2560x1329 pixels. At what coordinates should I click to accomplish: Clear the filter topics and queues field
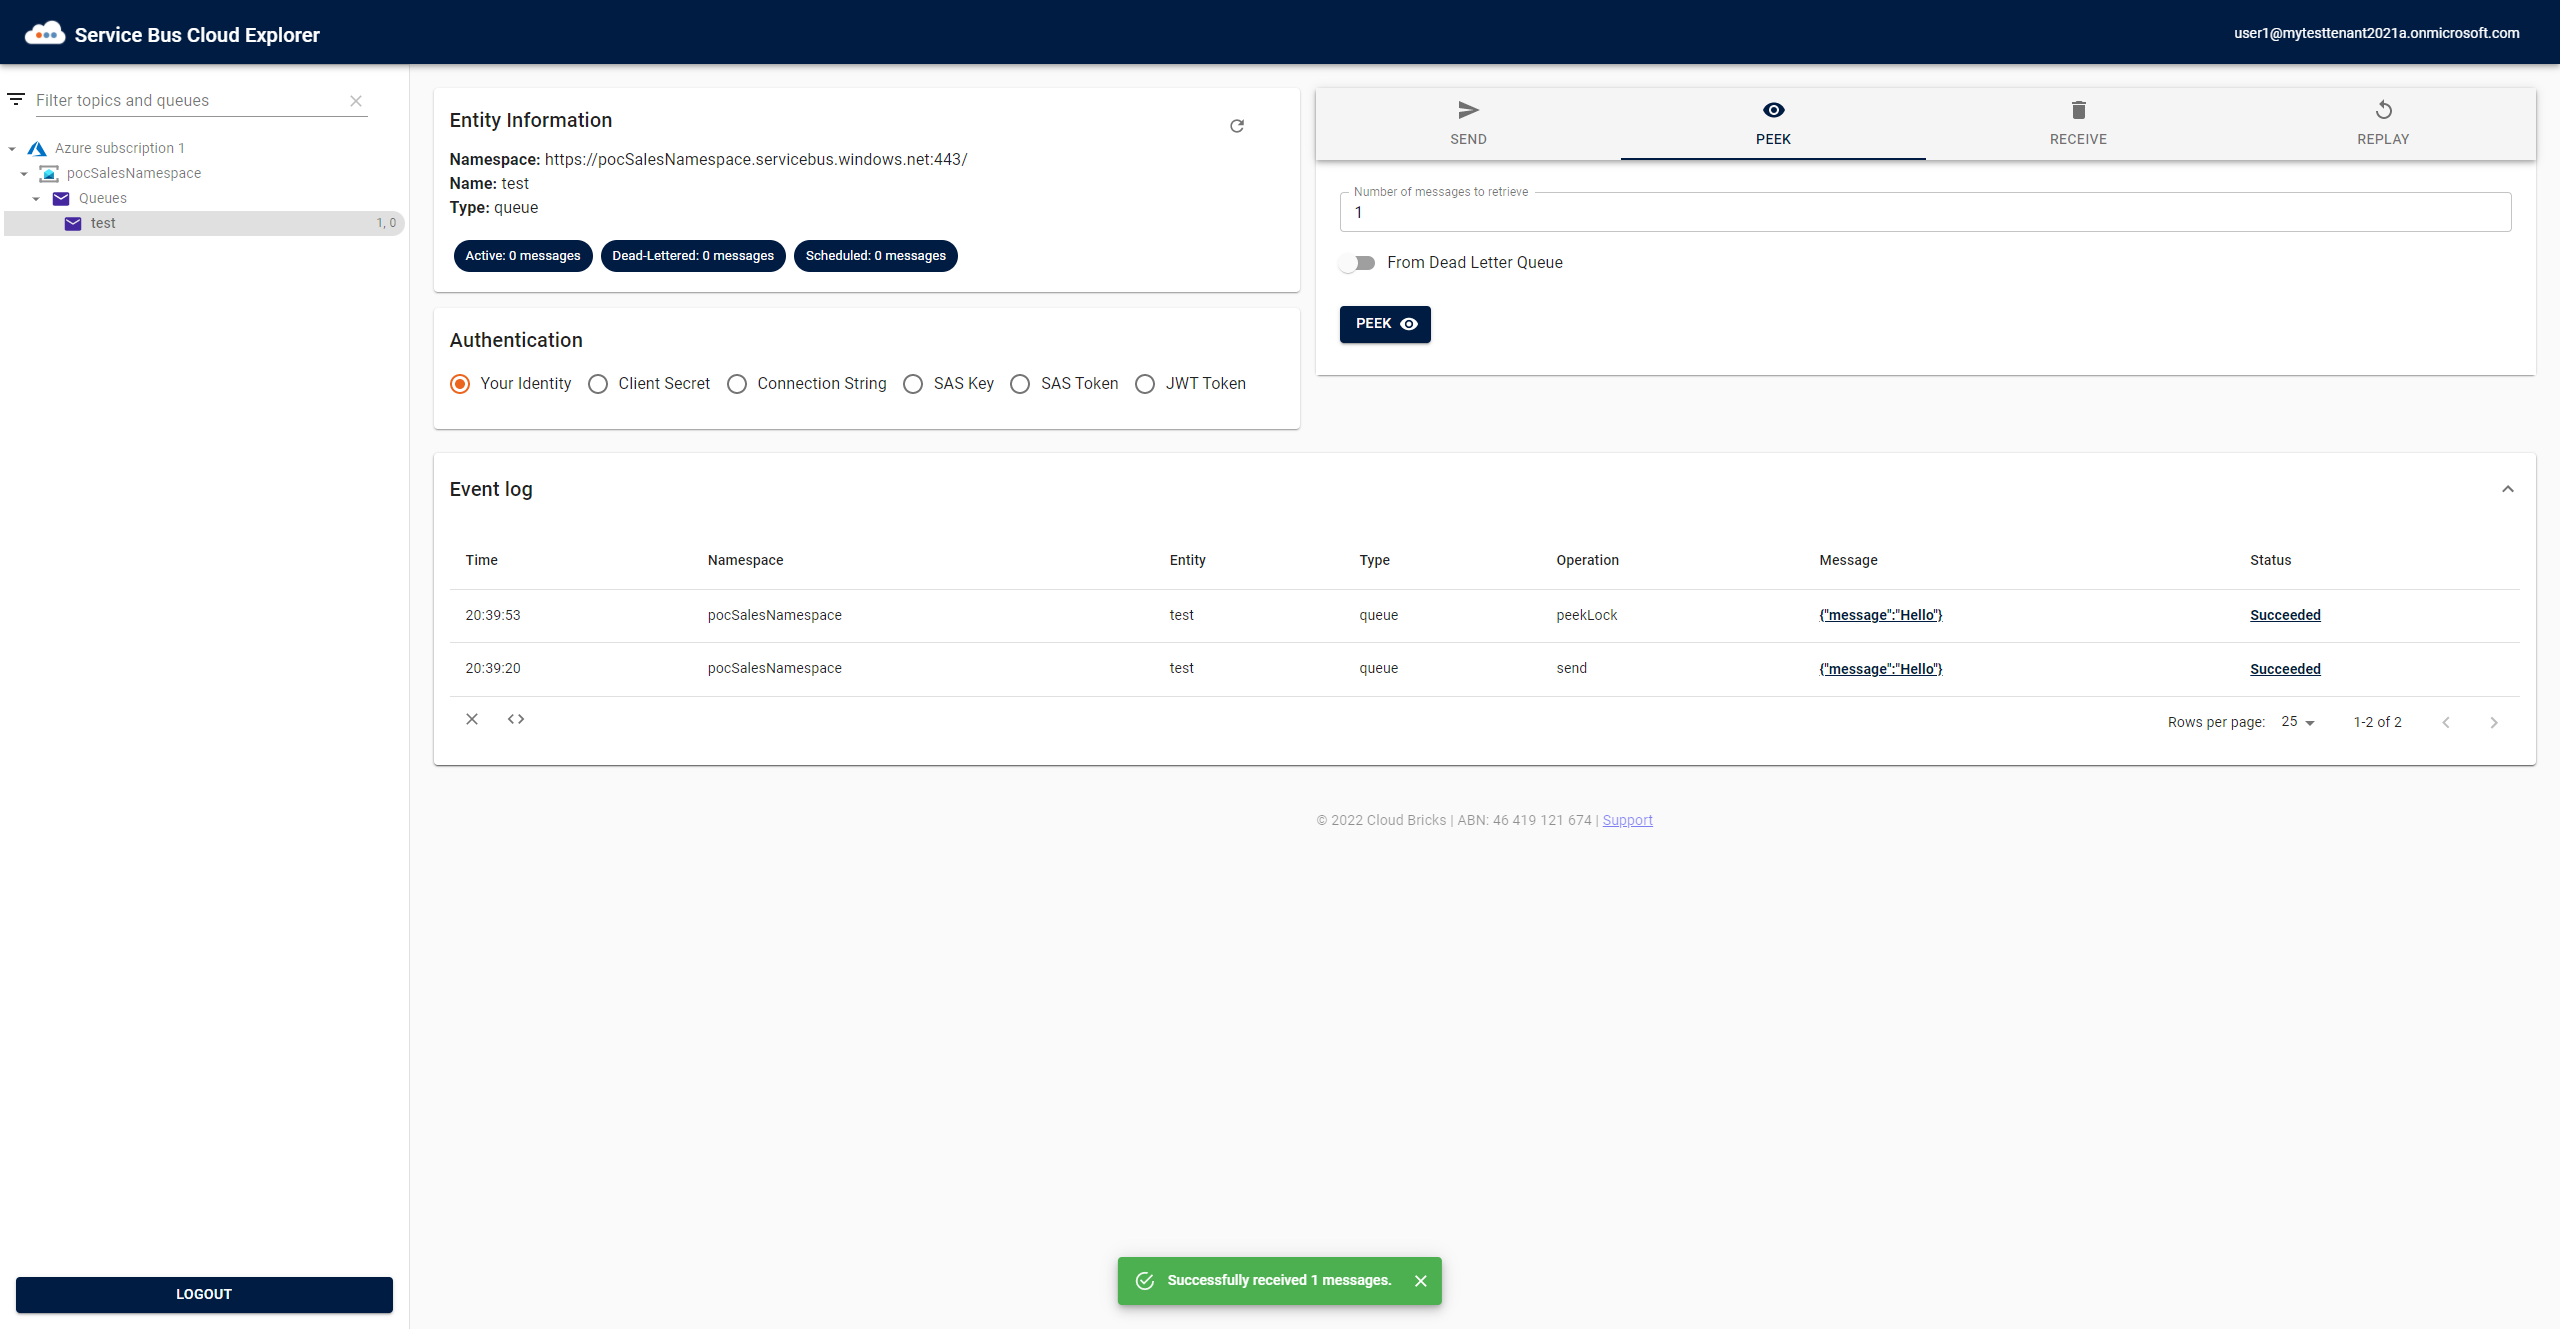(356, 101)
